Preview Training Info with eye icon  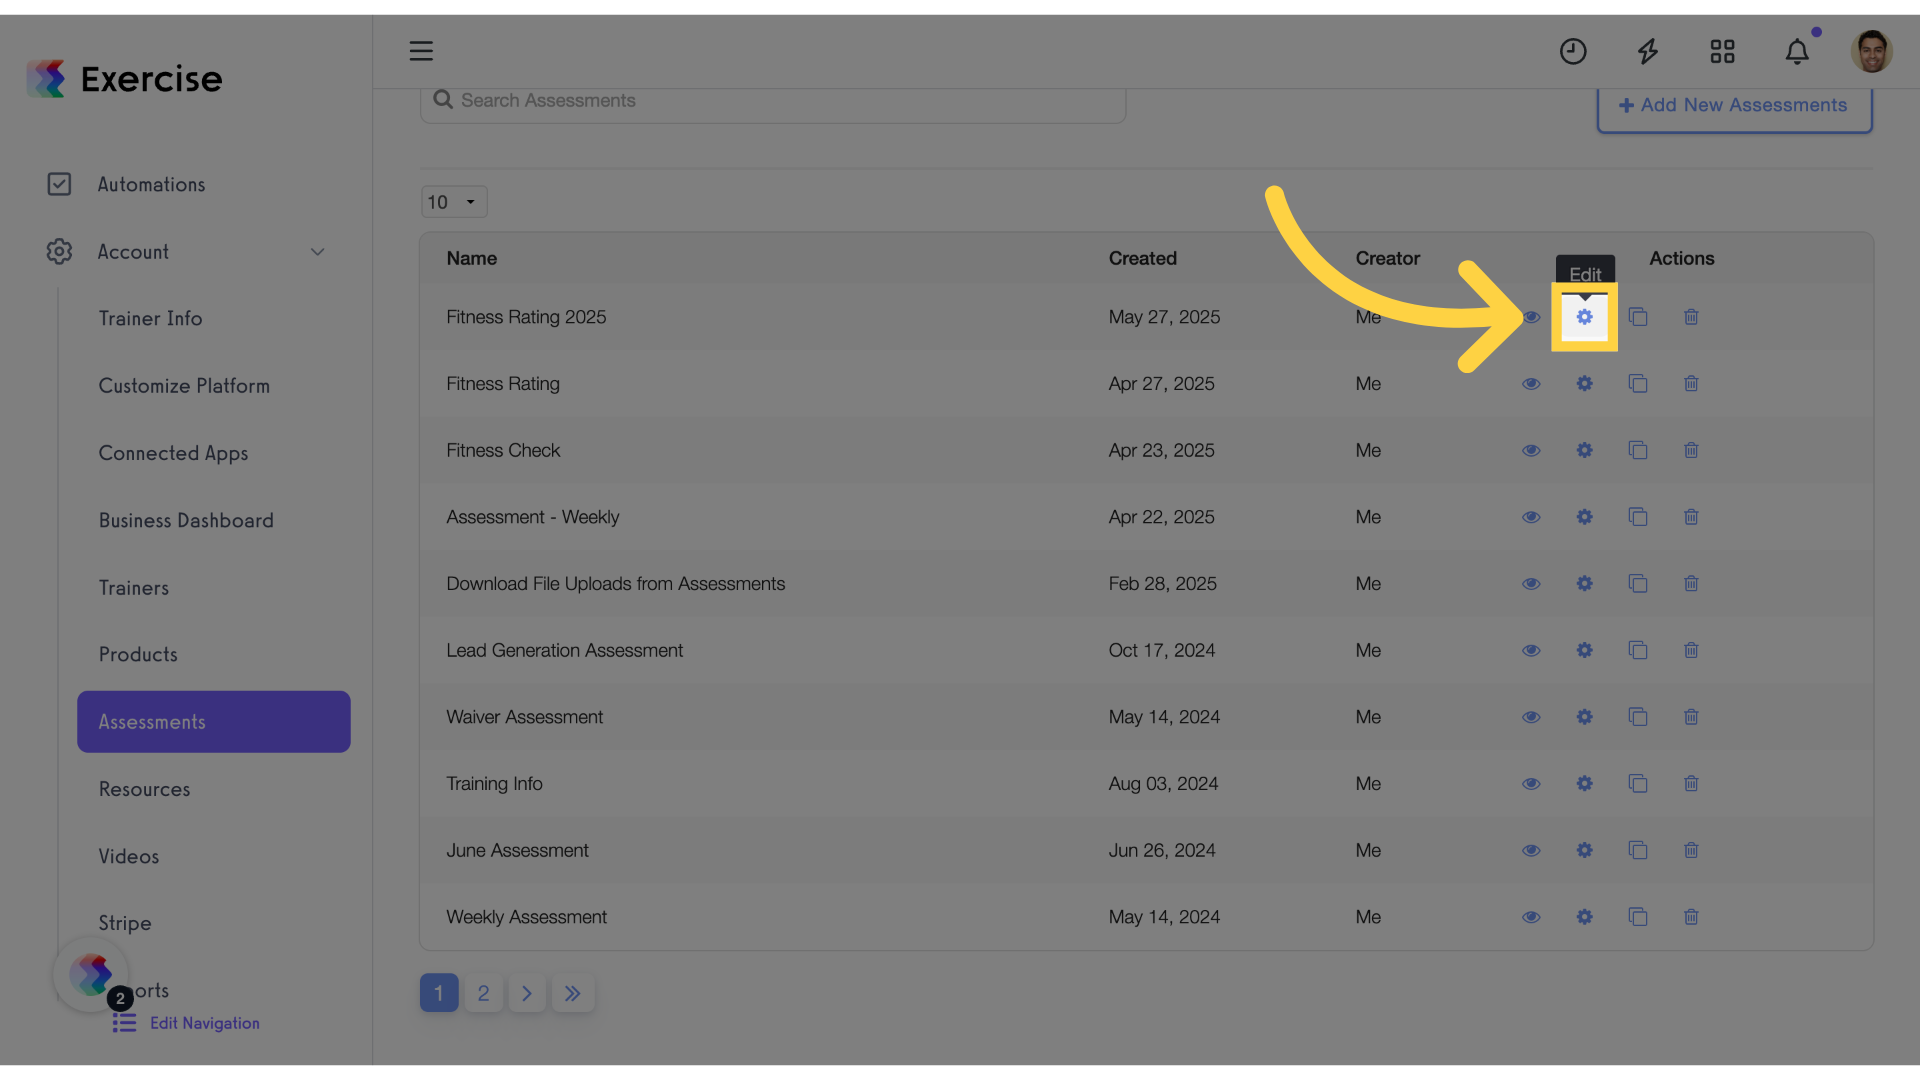(1531, 784)
